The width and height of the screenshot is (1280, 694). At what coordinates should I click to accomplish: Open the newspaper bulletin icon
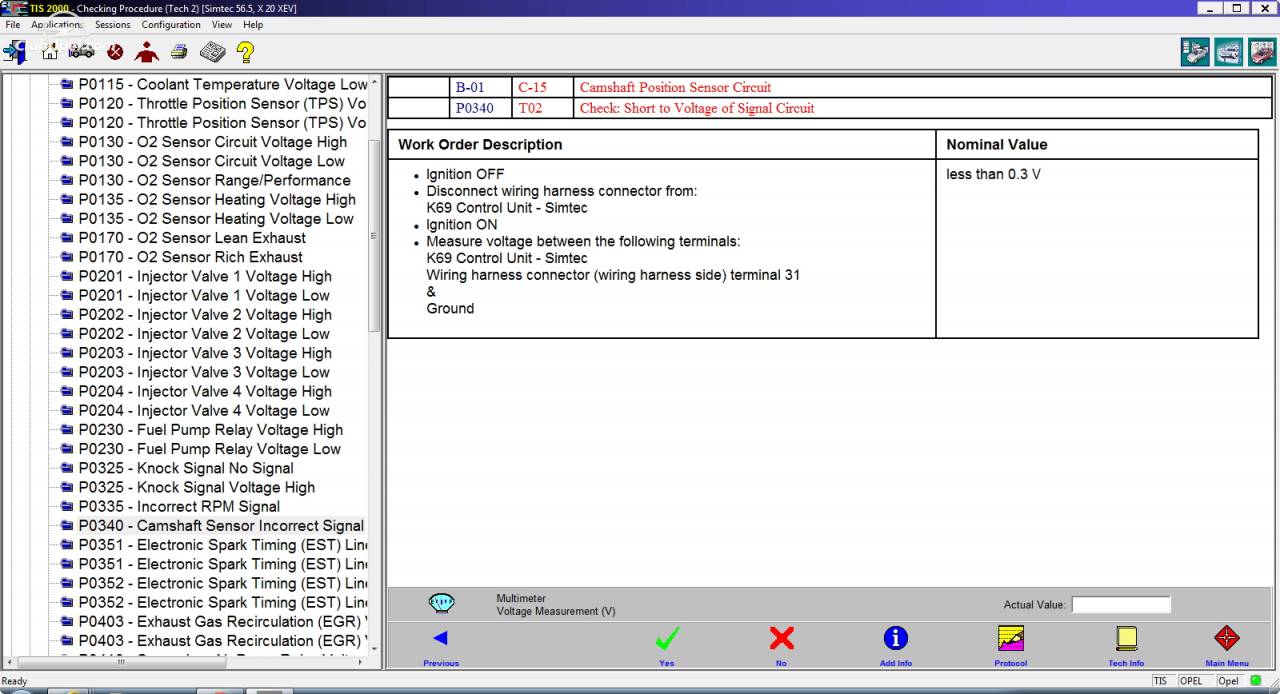pos(212,52)
